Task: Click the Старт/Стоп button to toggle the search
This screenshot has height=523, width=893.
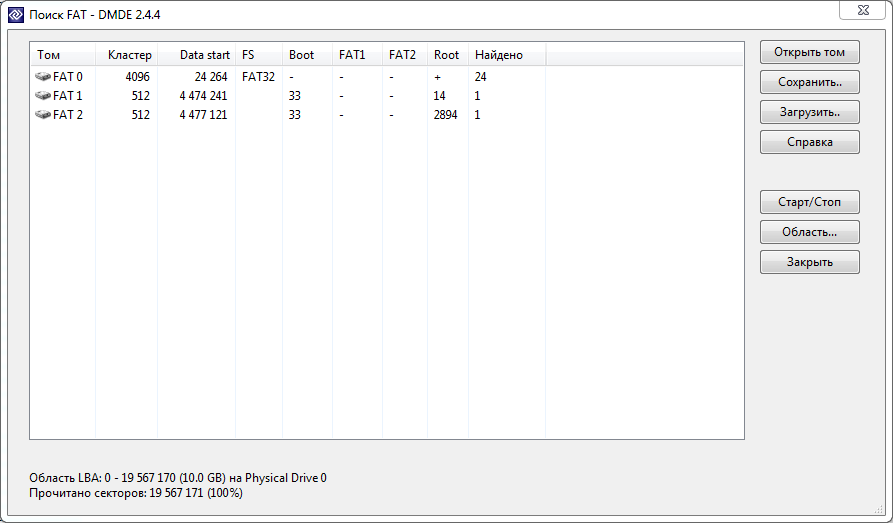Action: tap(809, 202)
